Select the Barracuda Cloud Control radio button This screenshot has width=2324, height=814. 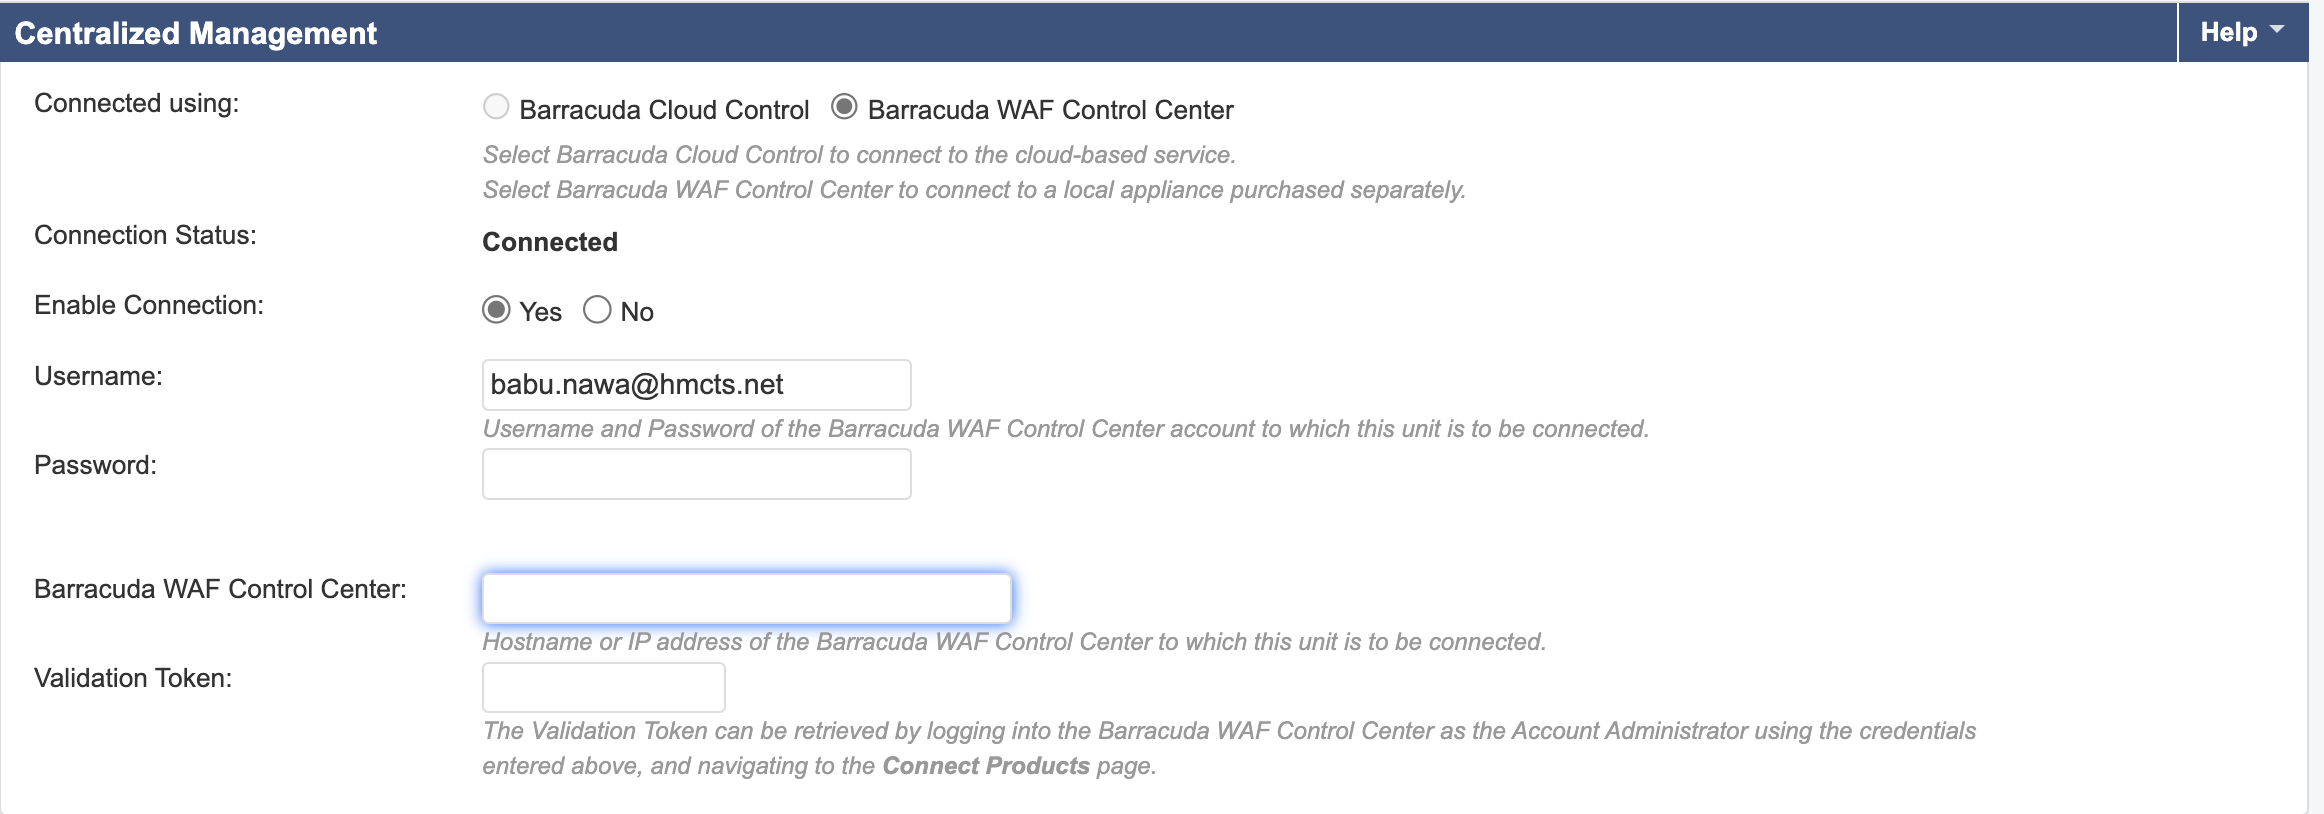[496, 107]
